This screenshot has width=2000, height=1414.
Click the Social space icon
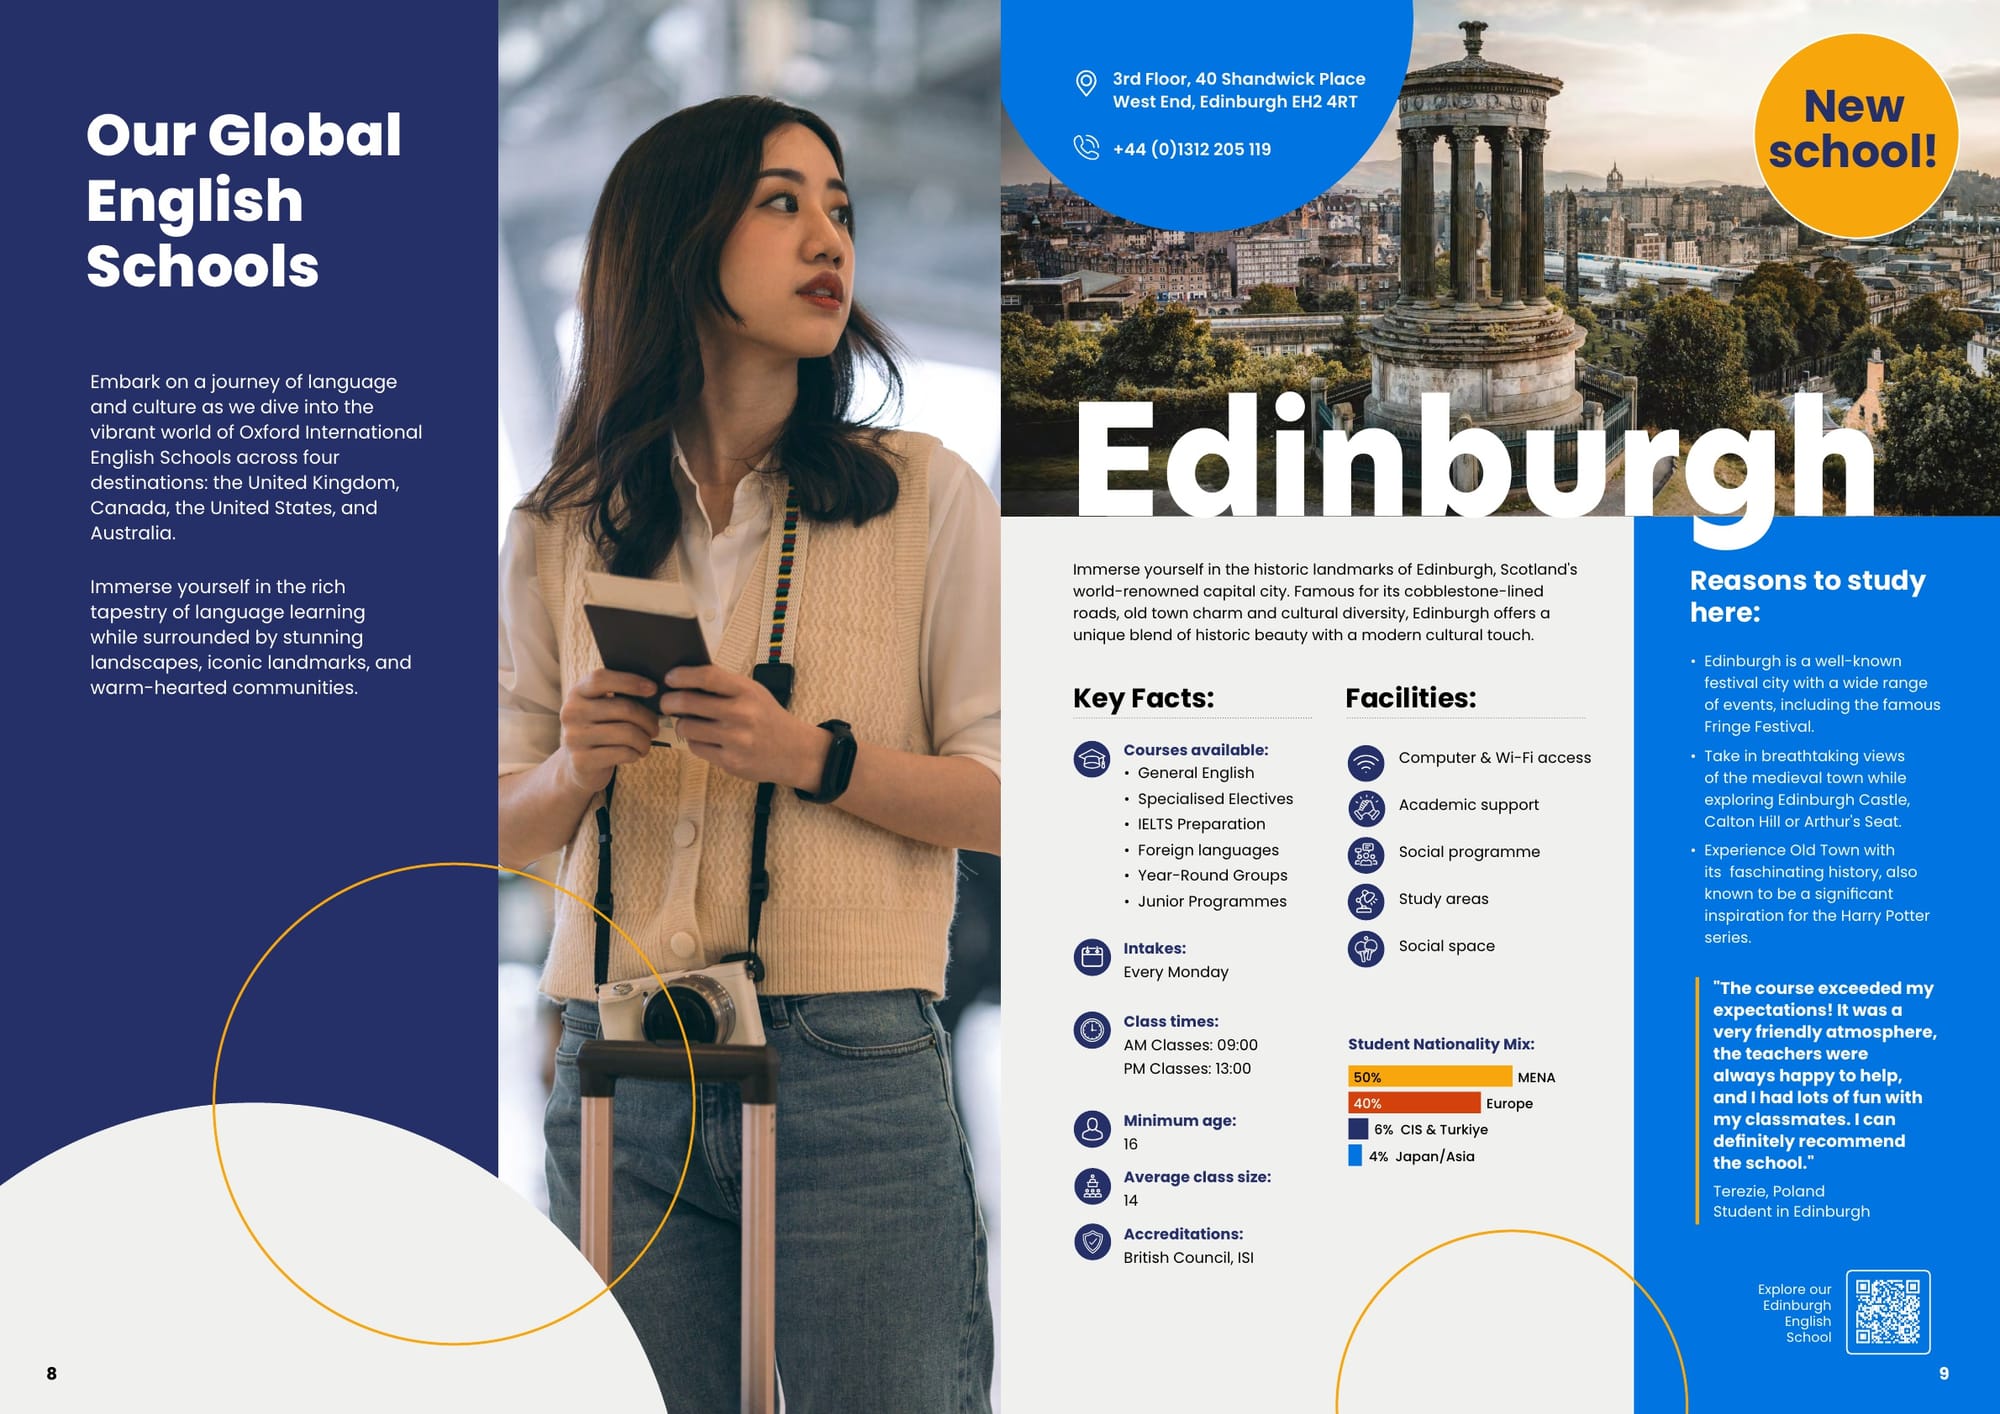pyautogui.click(x=1365, y=948)
